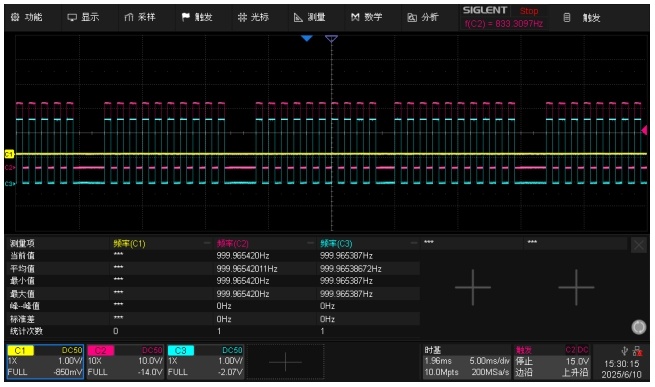Click the 标准差 row label
This screenshot has width=655, height=387.
click(22, 319)
